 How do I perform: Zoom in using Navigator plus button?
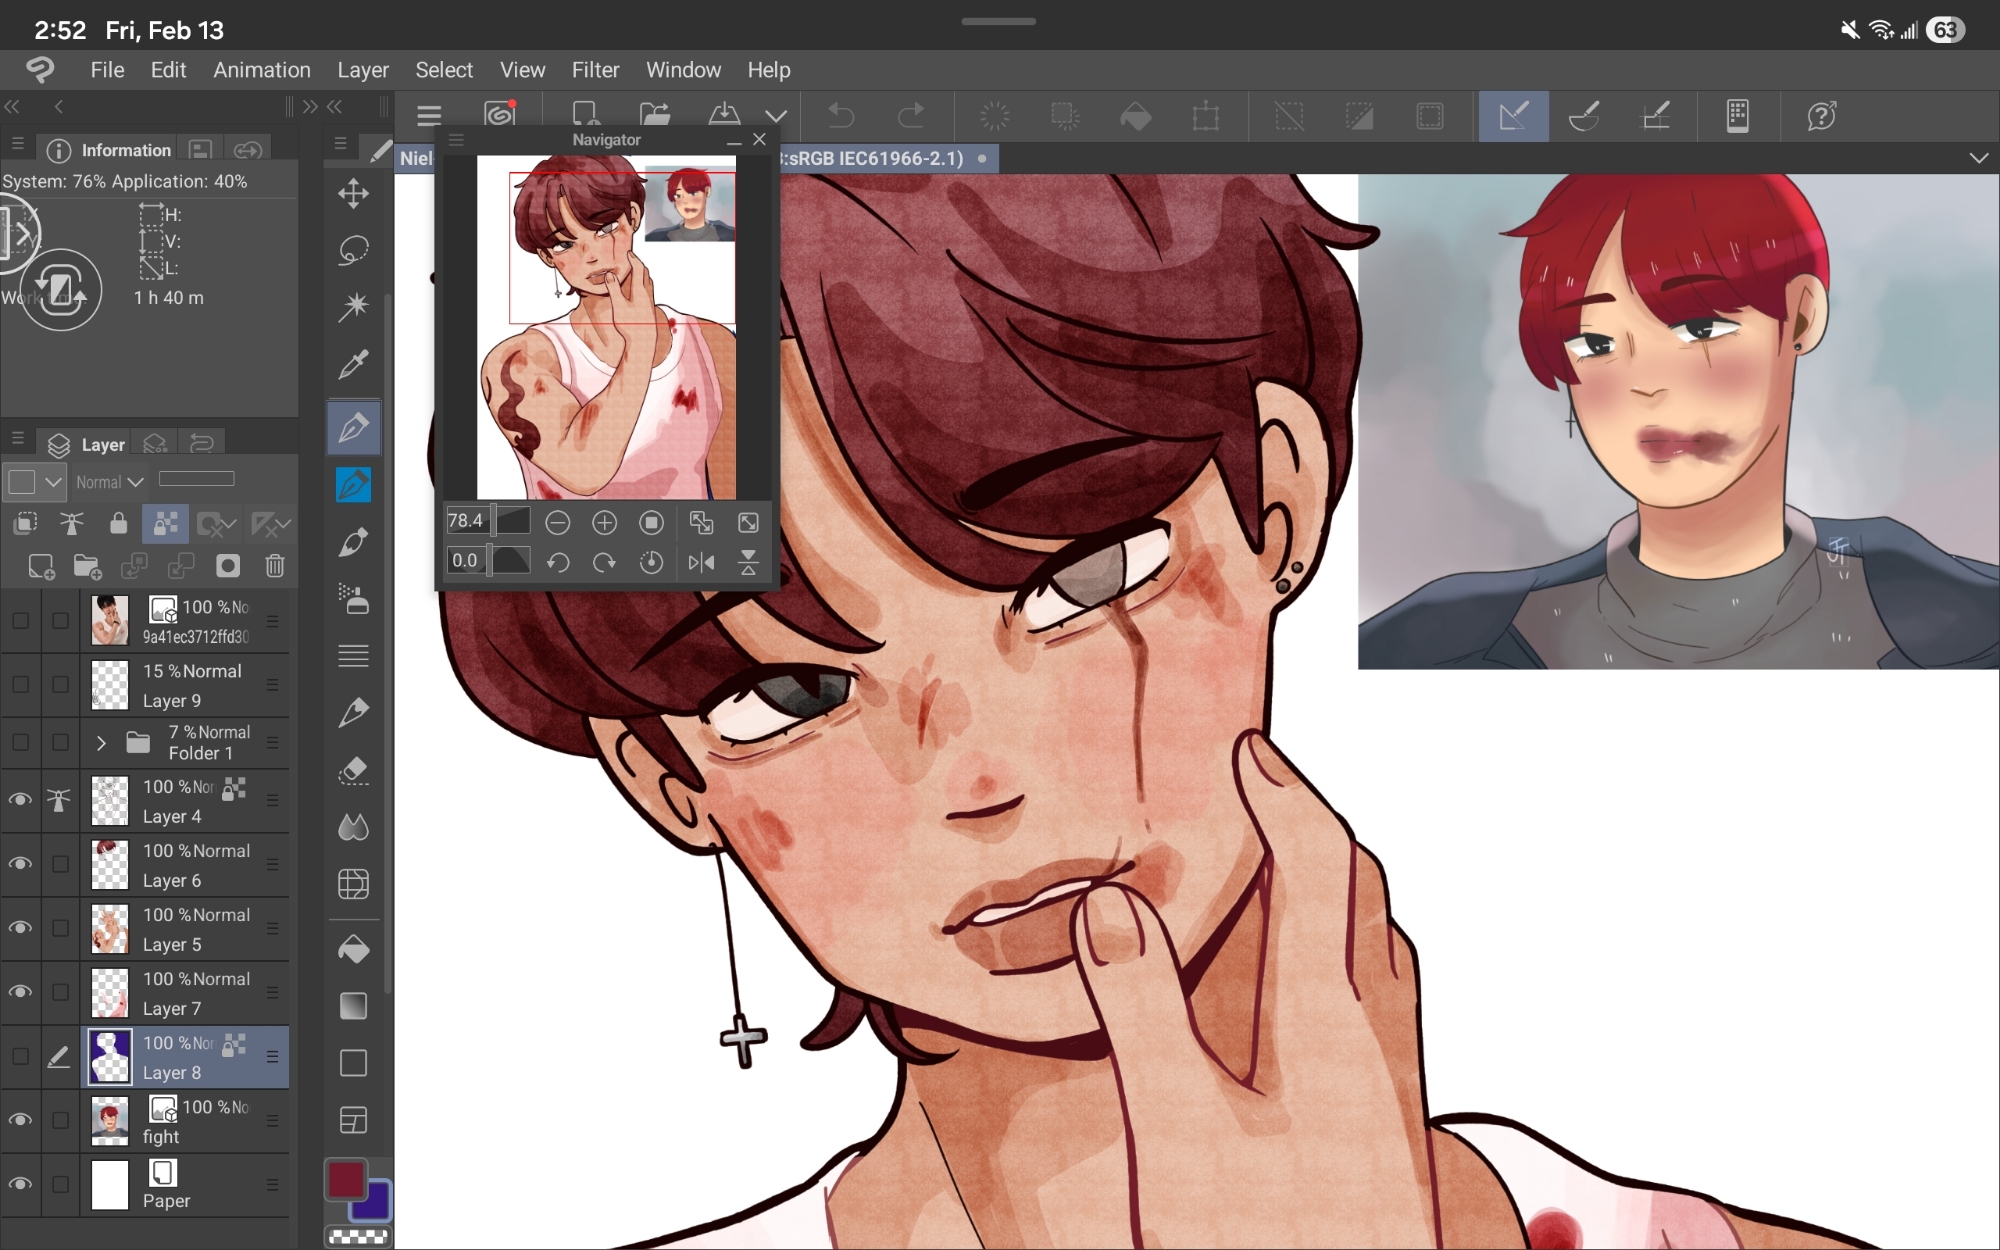pyautogui.click(x=604, y=522)
